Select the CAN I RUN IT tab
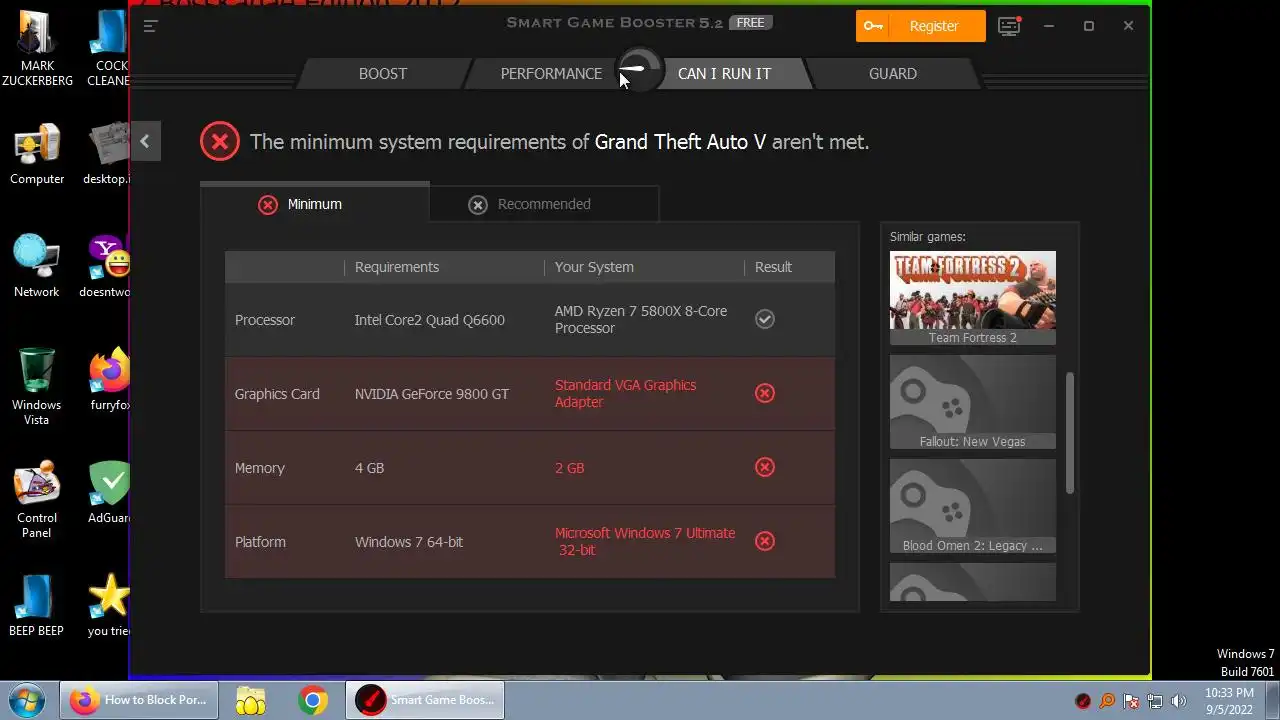Screen dimensions: 1280x720 tap(724, 73)
